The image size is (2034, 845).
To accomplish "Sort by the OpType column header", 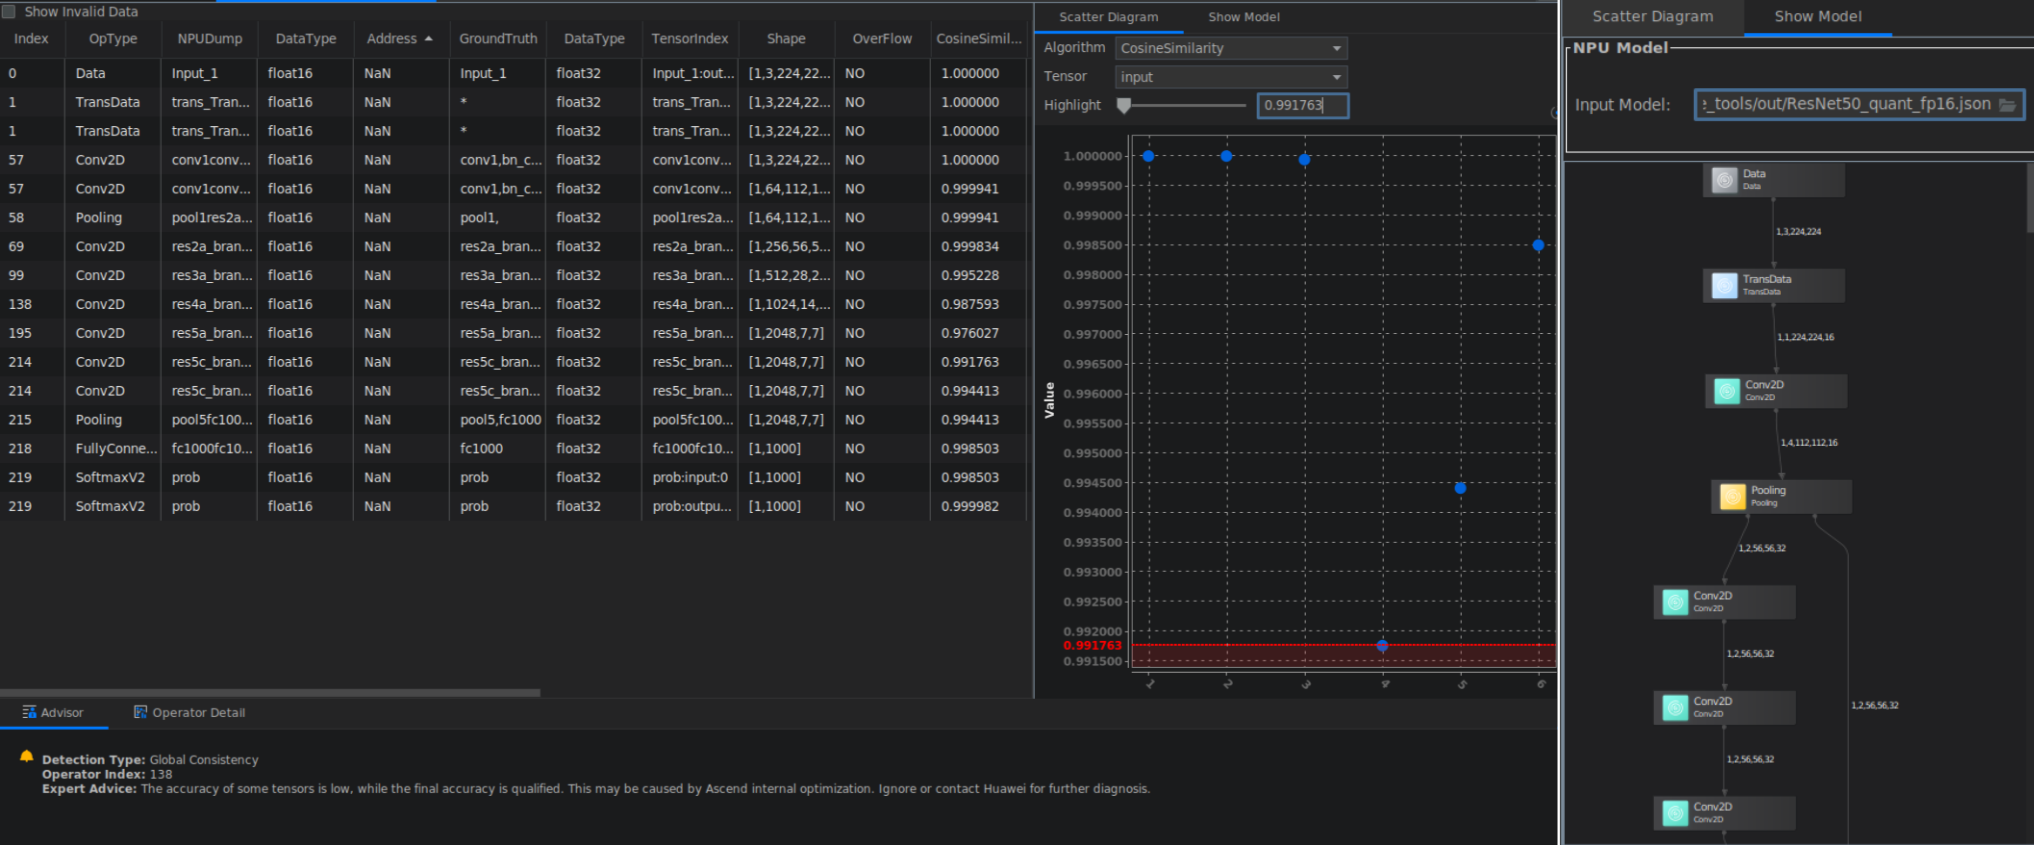I will 113,39.
